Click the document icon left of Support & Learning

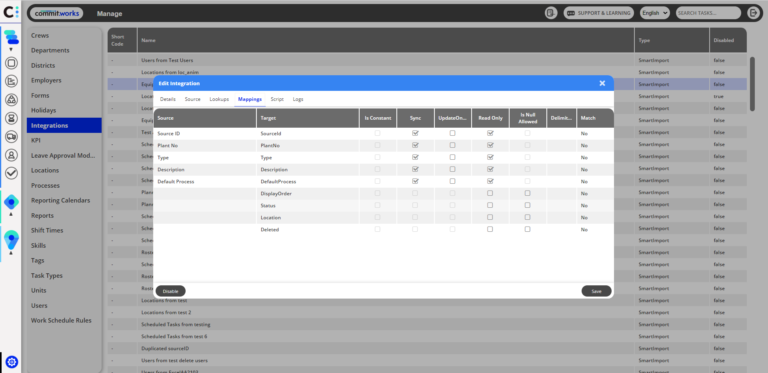click(551, 13)
